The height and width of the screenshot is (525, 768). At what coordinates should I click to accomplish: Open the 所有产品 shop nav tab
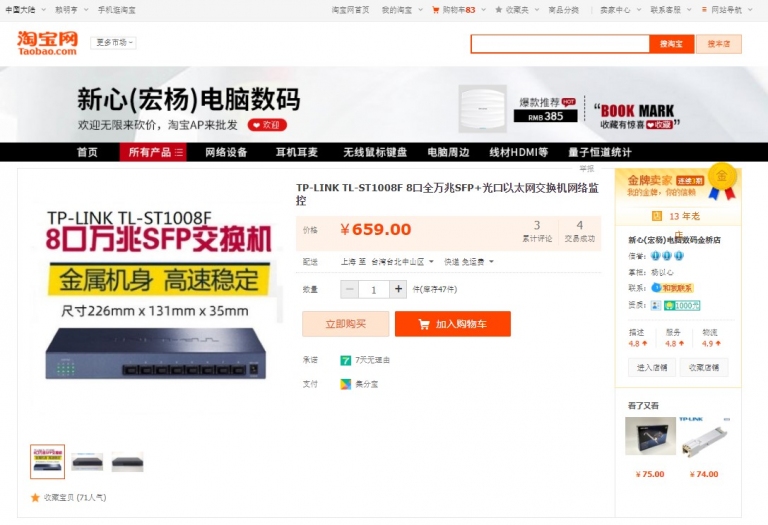(x=153, y=152)
